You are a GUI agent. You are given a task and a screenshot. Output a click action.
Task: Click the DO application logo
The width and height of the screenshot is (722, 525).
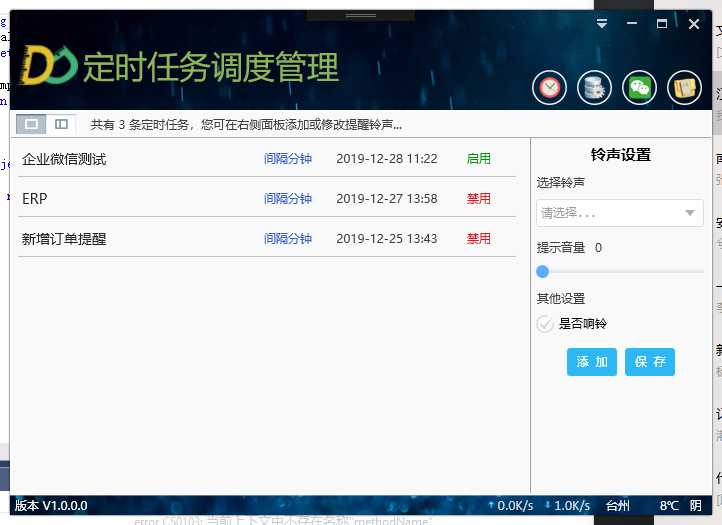(x=50, y=65)
